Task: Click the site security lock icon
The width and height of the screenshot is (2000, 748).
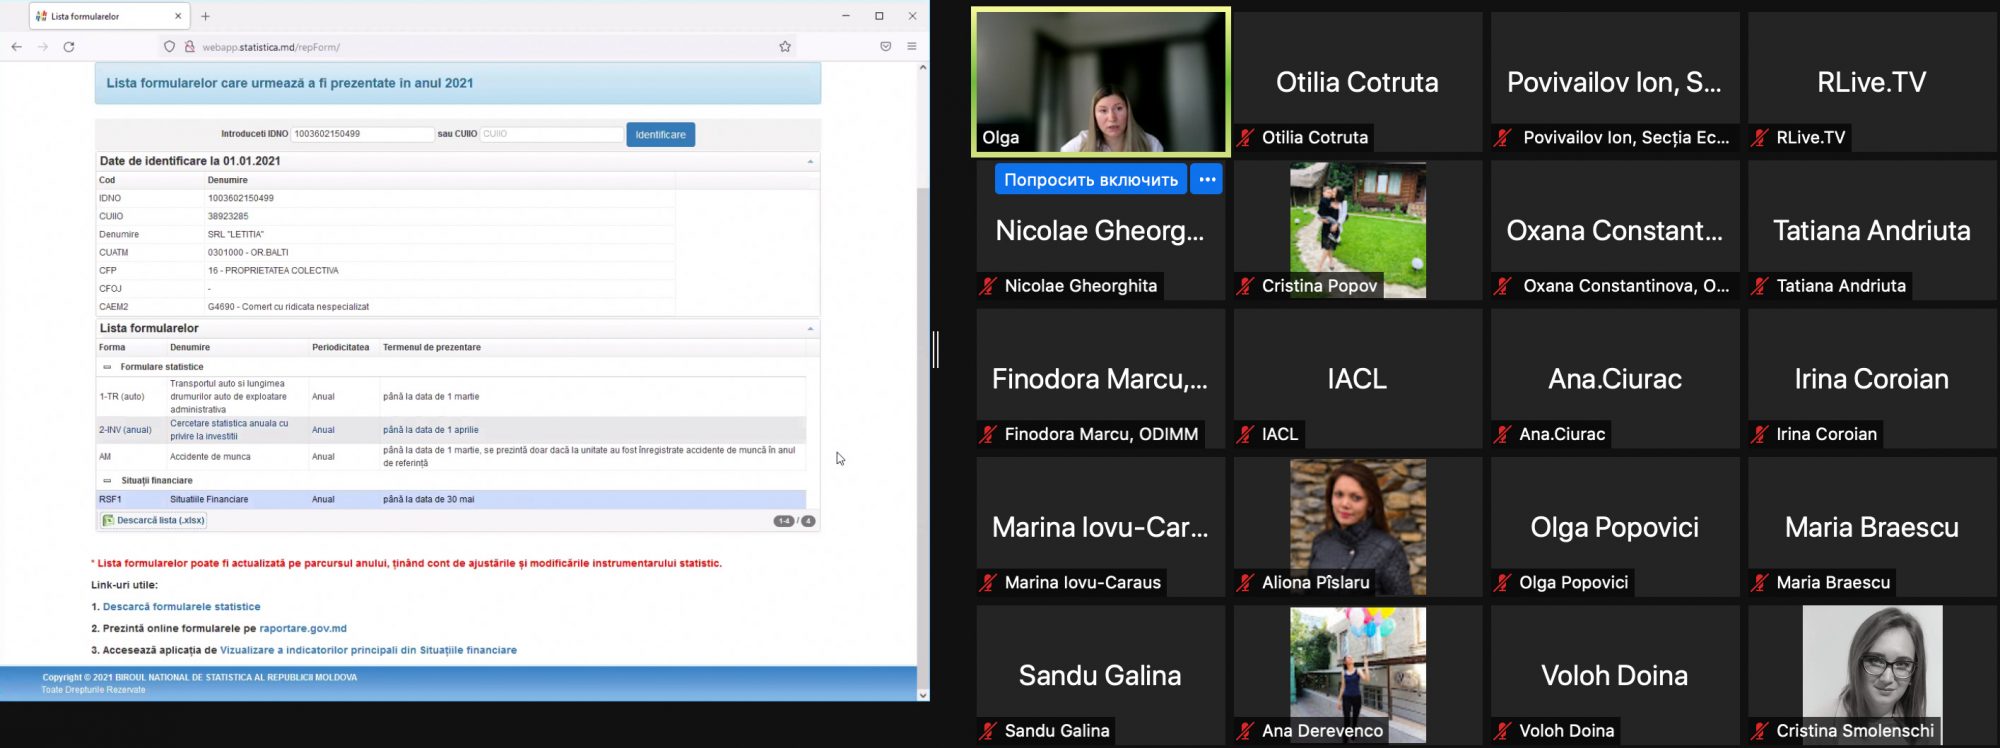Action: pyautogui.click(x=189, y=47)
